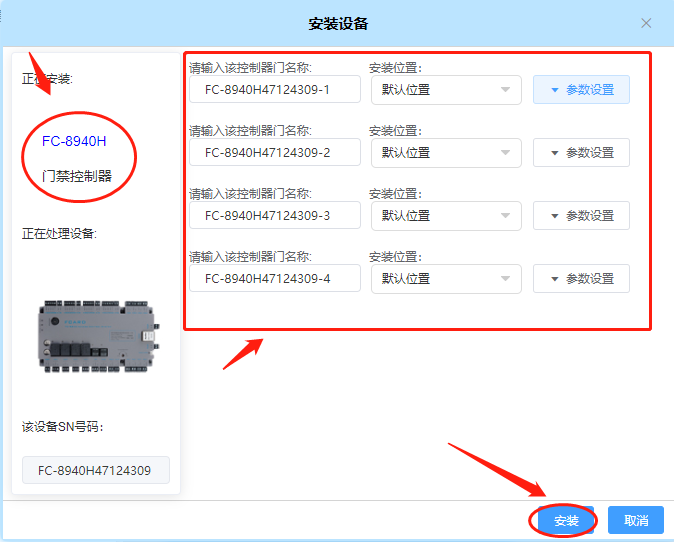Open the first door's 安装位置 dropdown
The height and width of the screenshot is (542, 674).
tap(445, 90)
